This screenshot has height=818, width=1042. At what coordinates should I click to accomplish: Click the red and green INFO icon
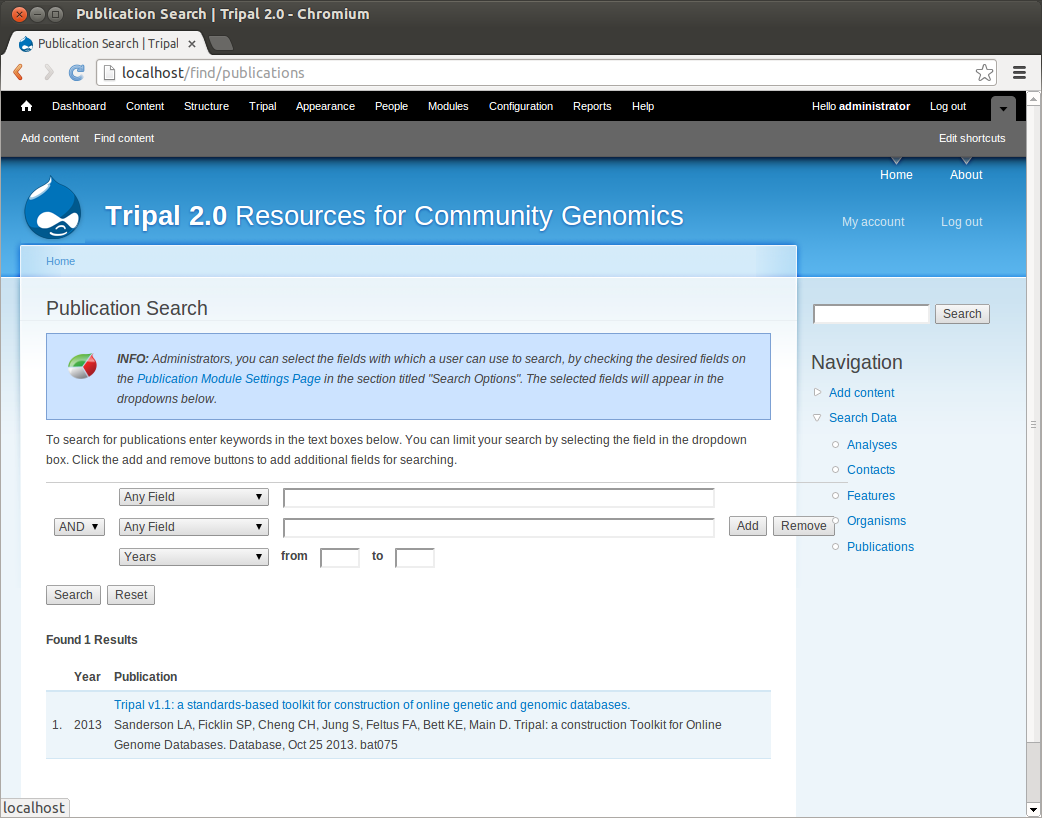click(82, 365)
